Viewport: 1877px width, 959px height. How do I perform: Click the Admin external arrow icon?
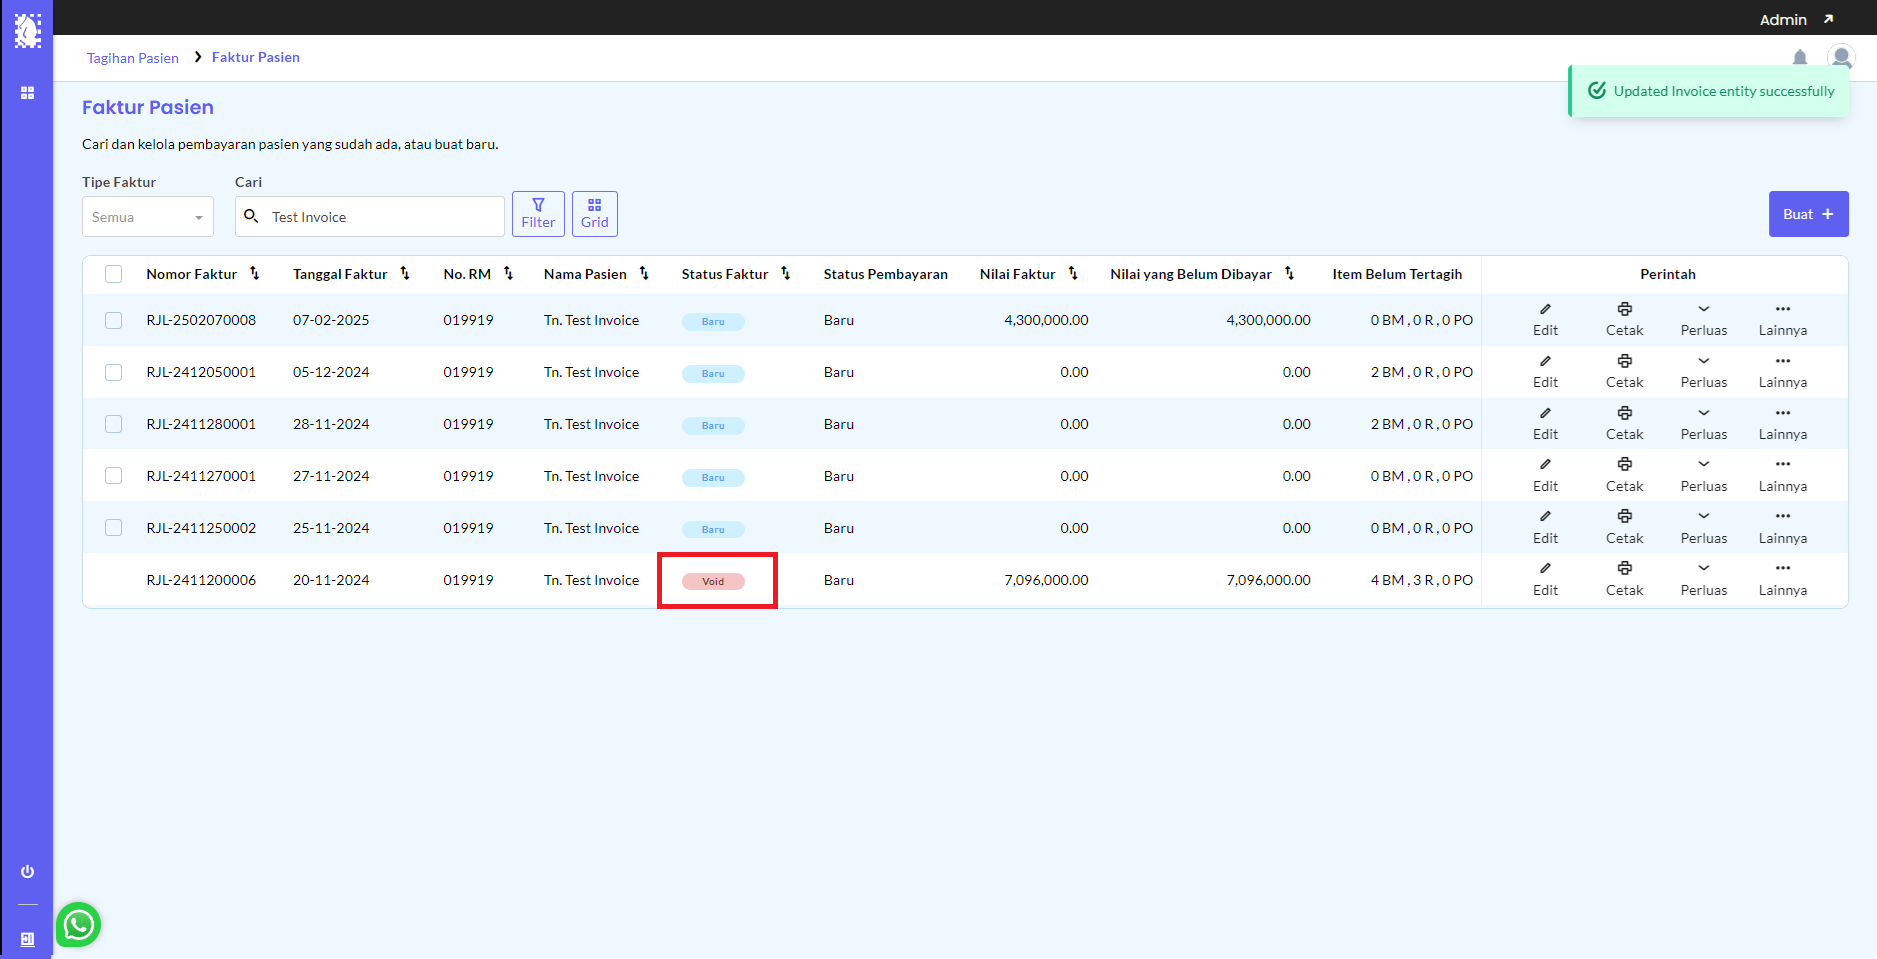coord(1828,19)
